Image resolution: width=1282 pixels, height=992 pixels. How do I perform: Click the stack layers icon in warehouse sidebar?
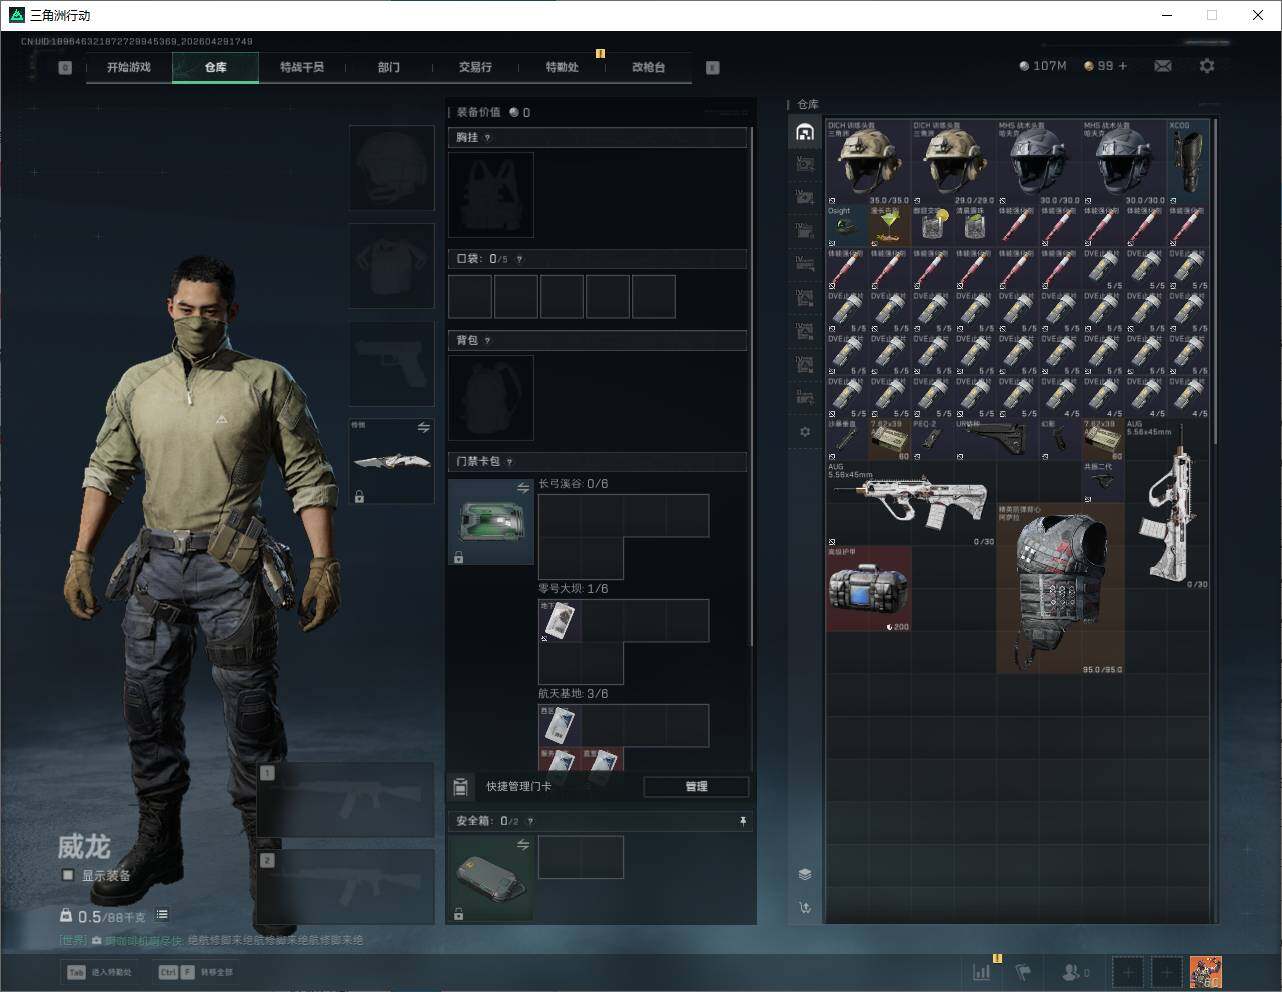pos(805,874)
